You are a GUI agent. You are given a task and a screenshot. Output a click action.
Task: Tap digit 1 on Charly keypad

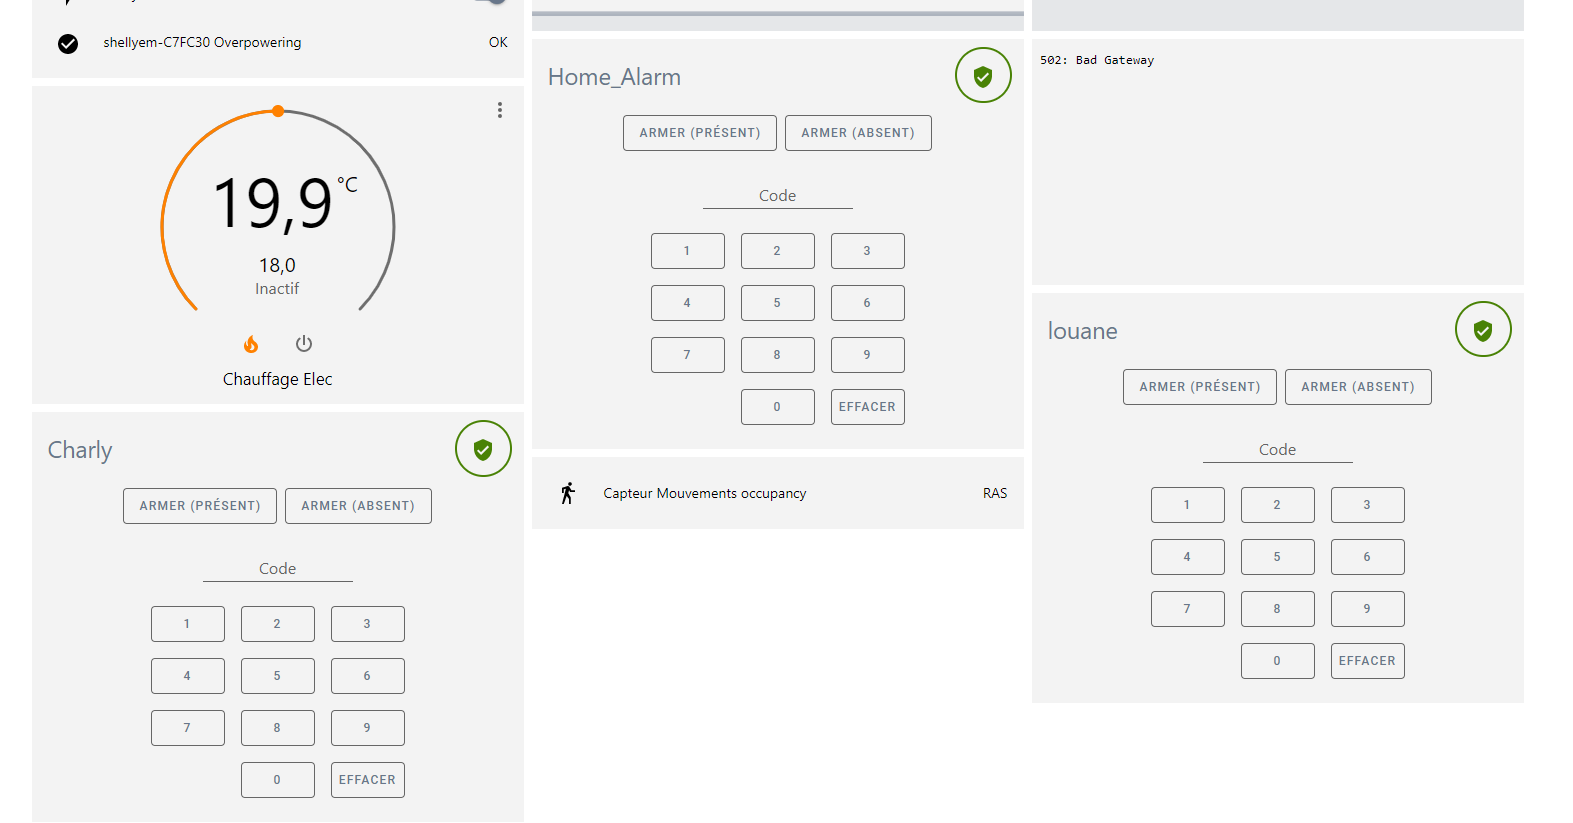point(188,624)
